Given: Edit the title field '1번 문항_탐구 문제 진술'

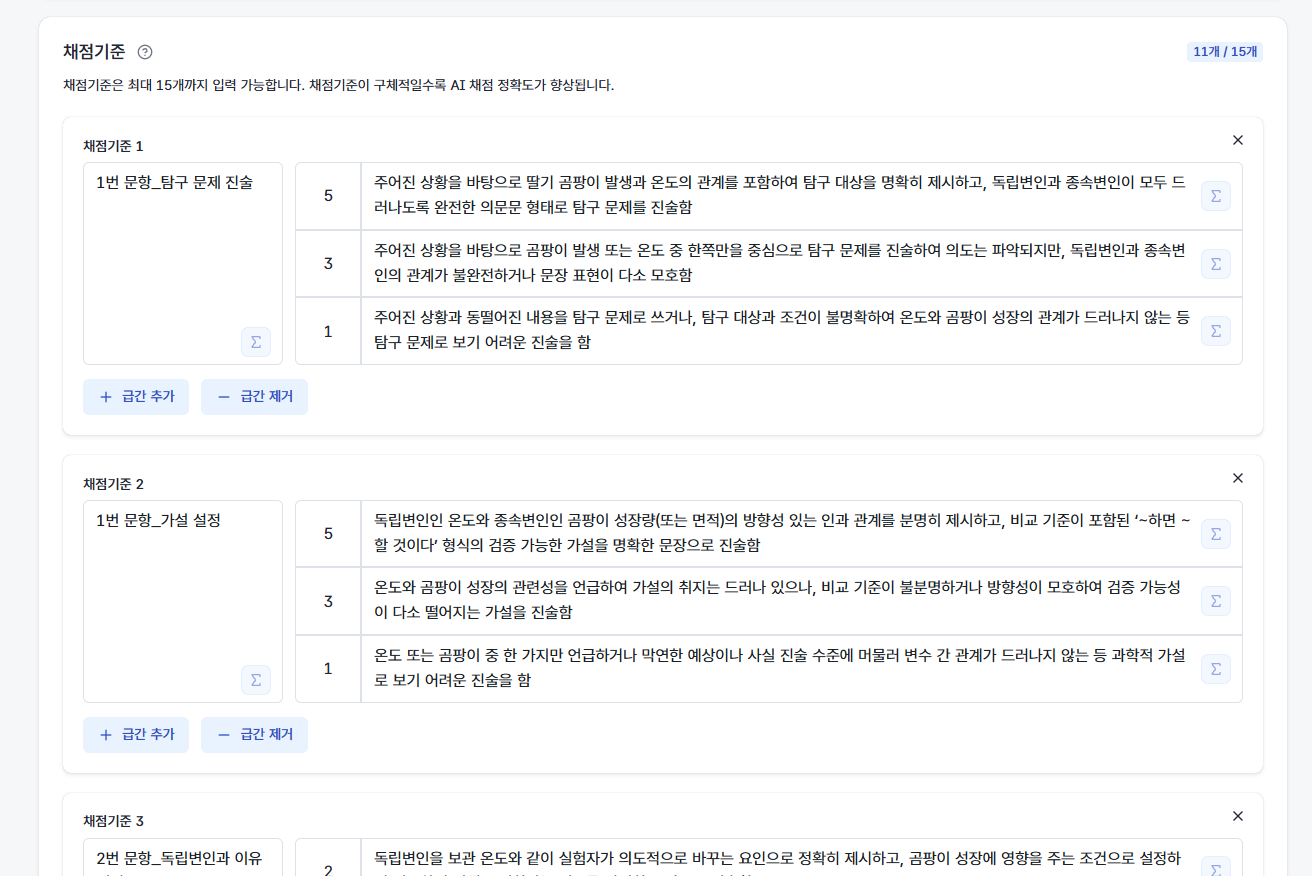Looking at the screenshot, I should 183,264.
